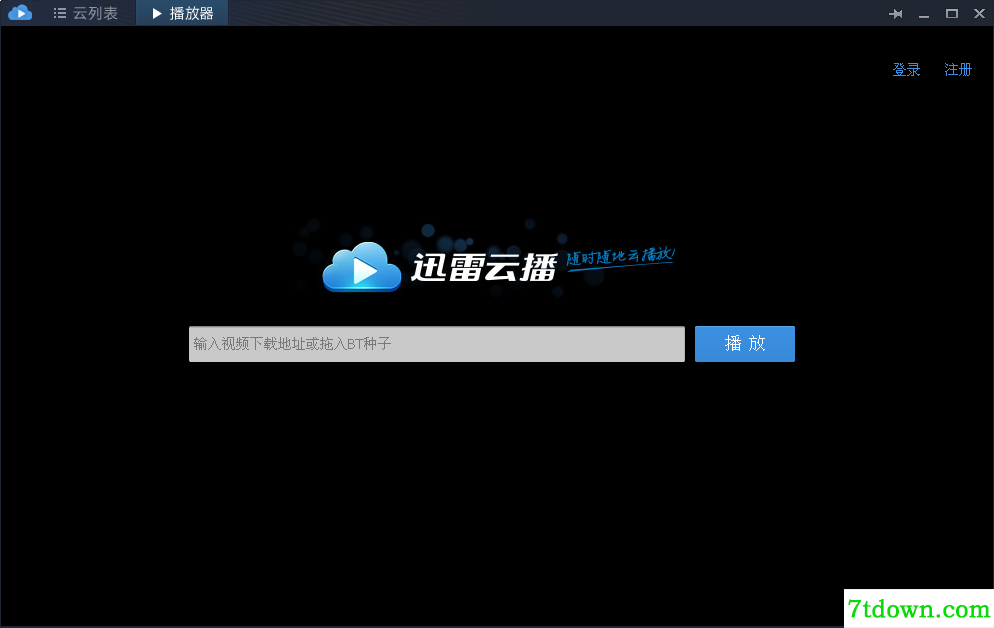Close the player window
Viewport: 994px width, 628px height.
point(979,13)
